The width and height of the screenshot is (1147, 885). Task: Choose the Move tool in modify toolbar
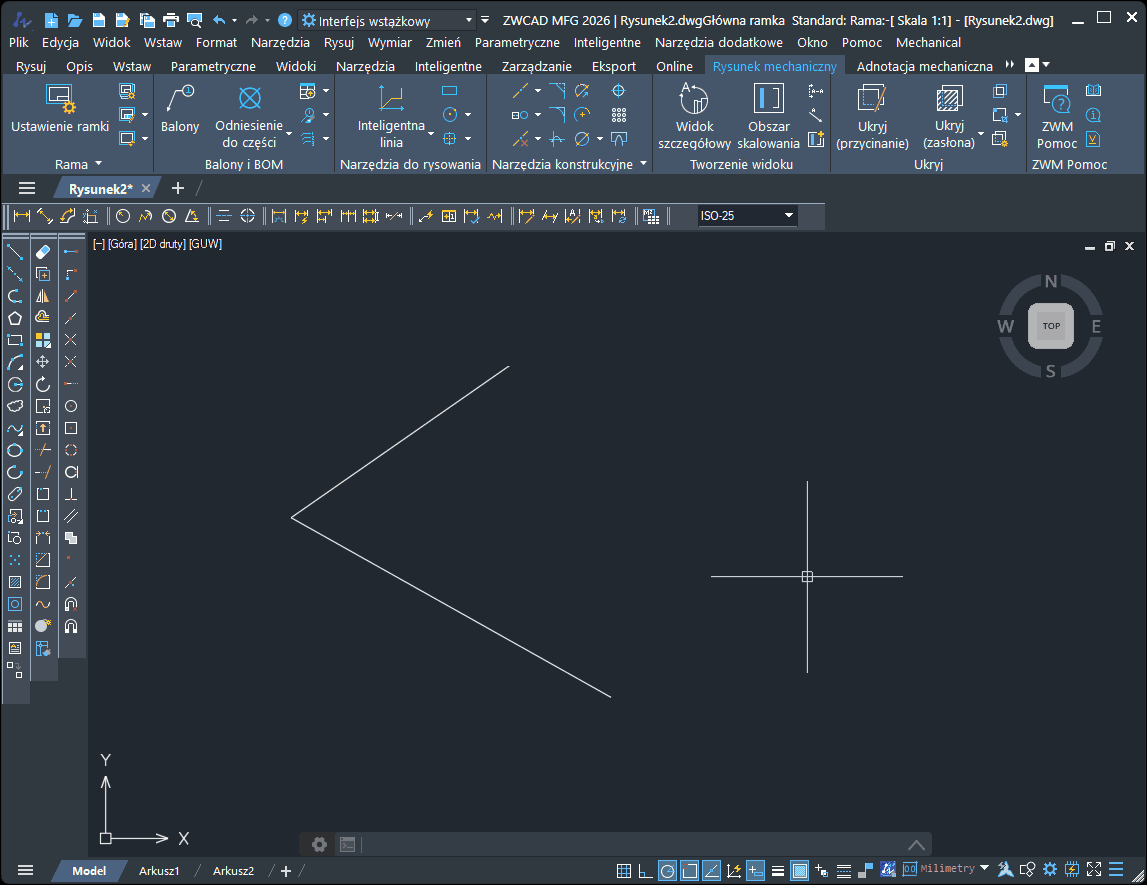pos(43,362)
